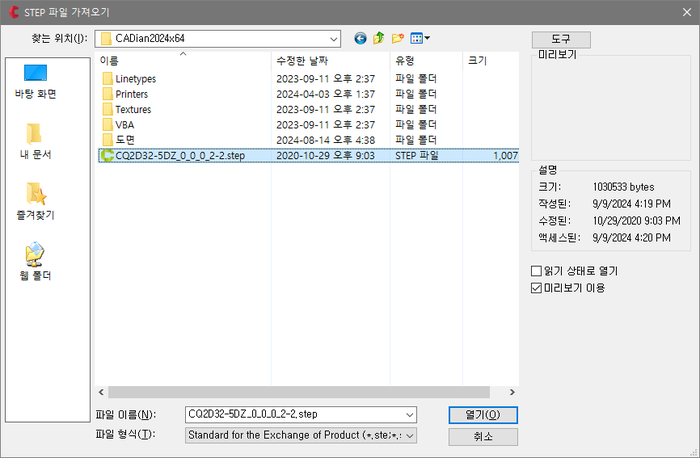The width and height of the screenshot is (700, 458).
Task: Create a new folder
Action: pyautogui.click(x=397, y=38)
